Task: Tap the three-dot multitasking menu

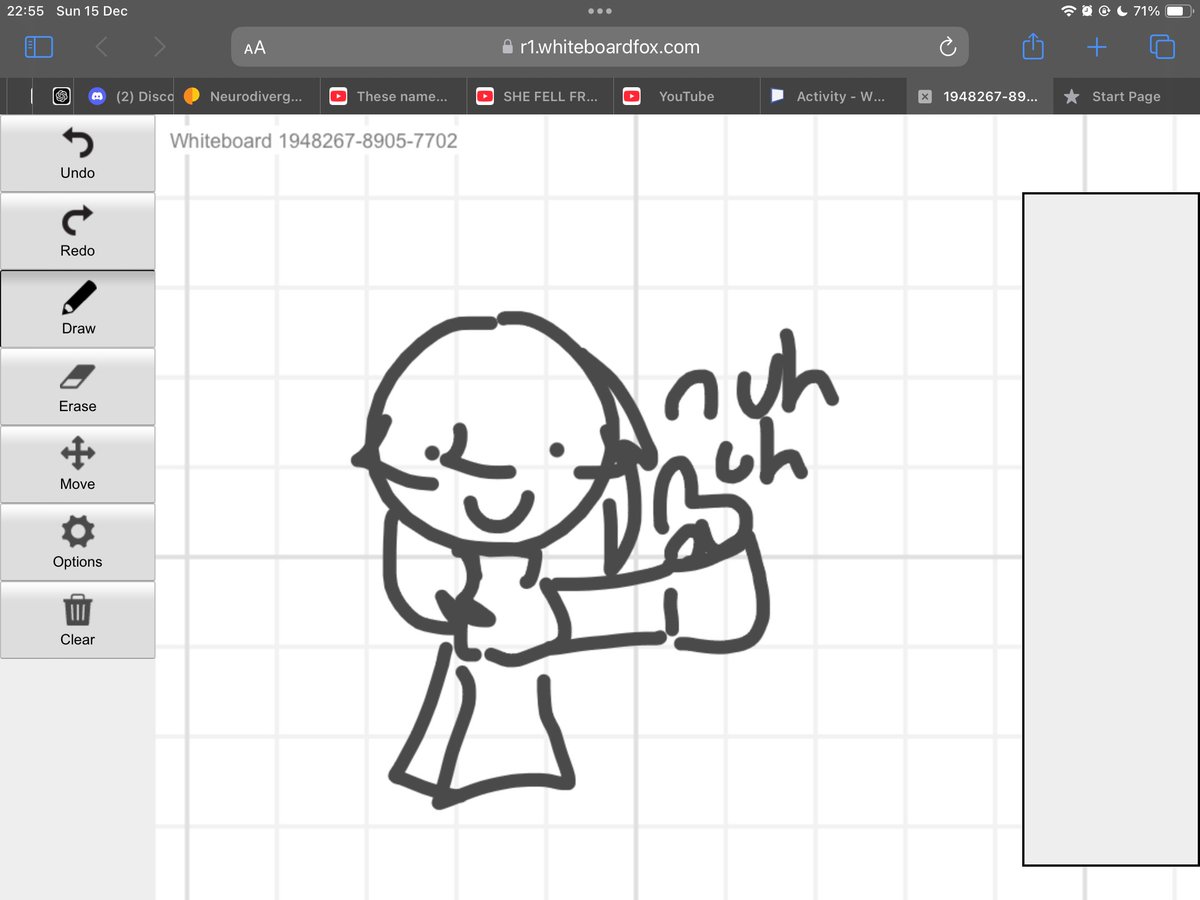Action: pos(600,11)
